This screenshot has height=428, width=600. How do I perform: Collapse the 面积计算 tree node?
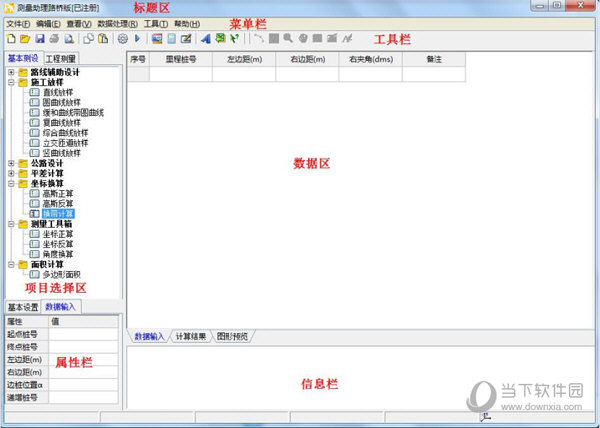[11, 264]
